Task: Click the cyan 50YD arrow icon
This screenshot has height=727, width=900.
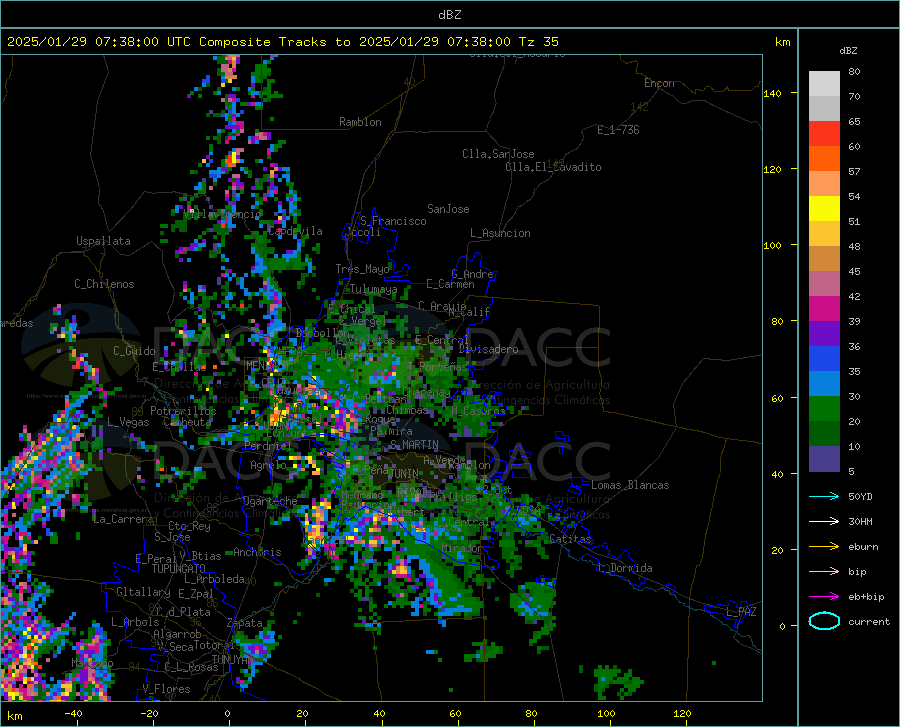Action: (x=824, y=496)
